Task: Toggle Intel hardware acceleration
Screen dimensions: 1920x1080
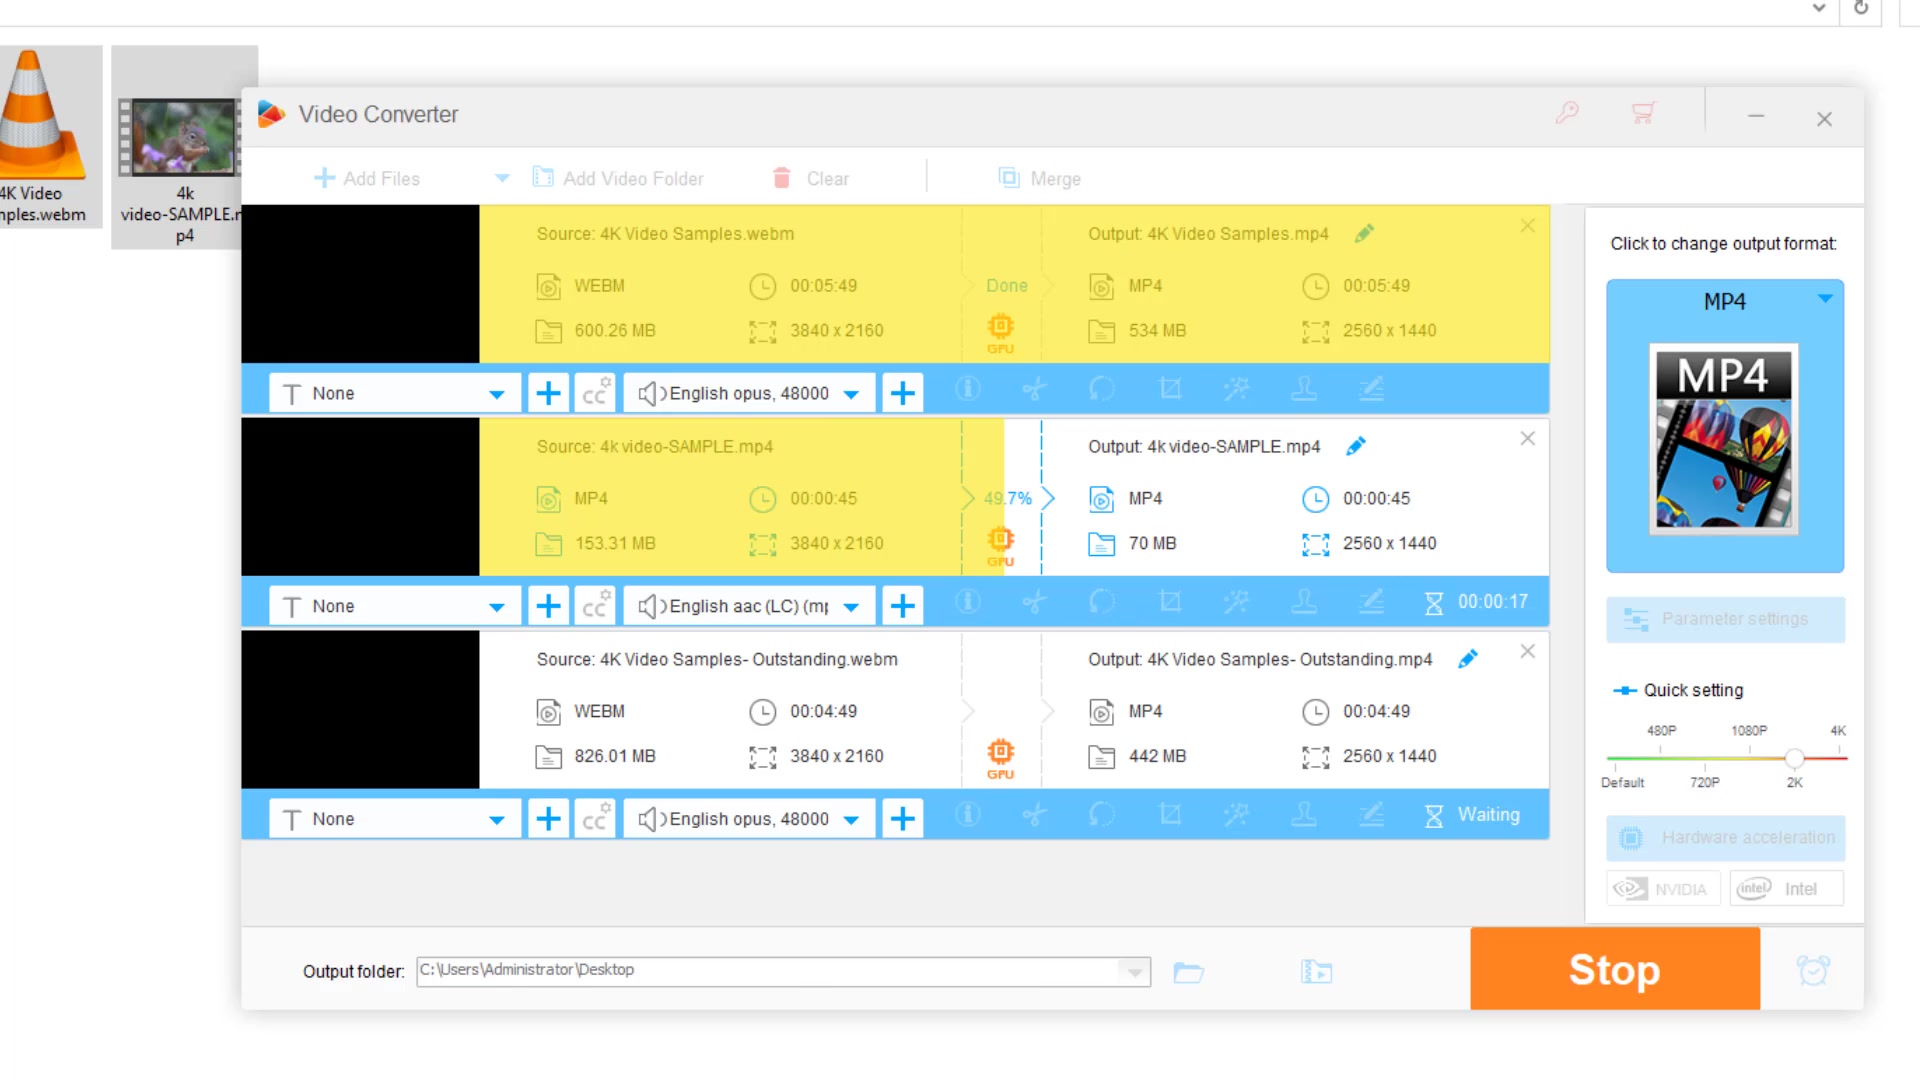Action: [x=1787, y=889]
